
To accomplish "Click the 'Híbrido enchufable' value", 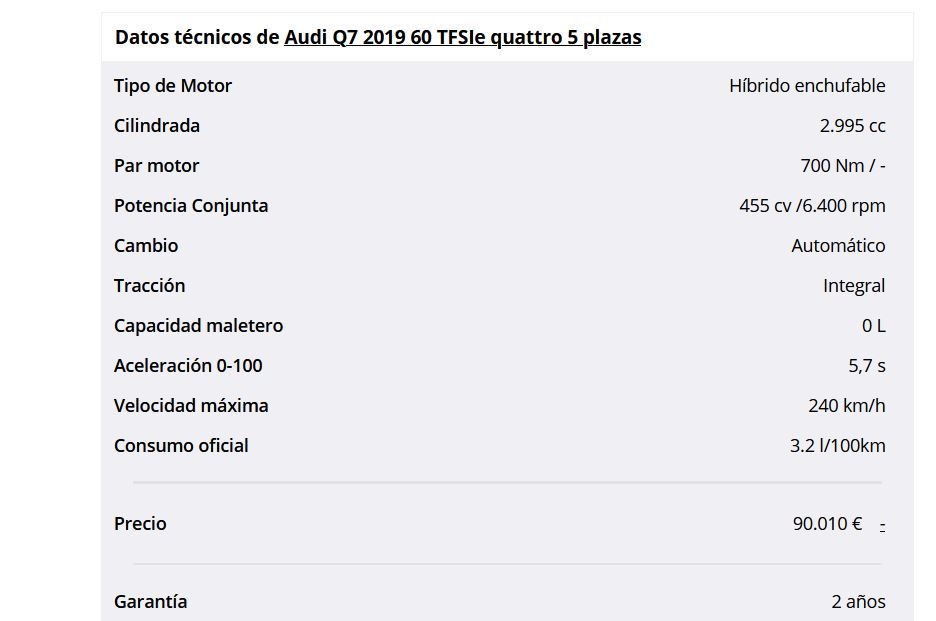I will click(807, 86).
